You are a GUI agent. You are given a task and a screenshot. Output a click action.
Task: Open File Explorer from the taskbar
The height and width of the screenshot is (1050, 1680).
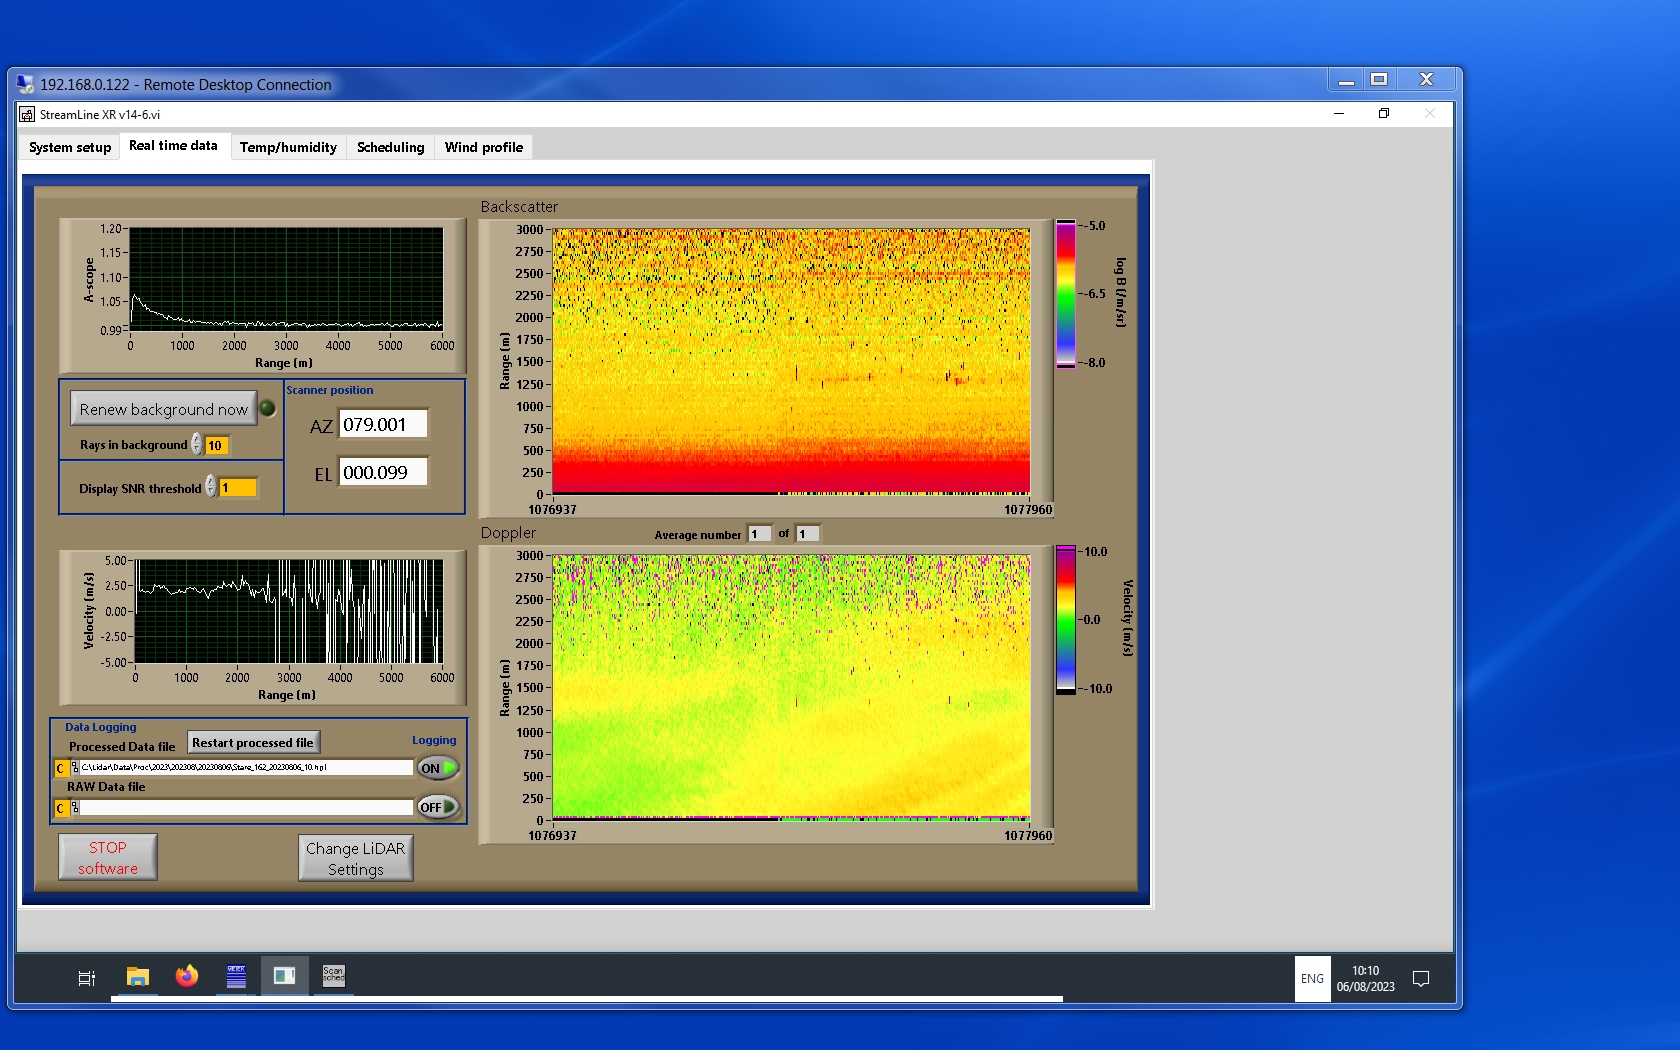coord(138,977)
